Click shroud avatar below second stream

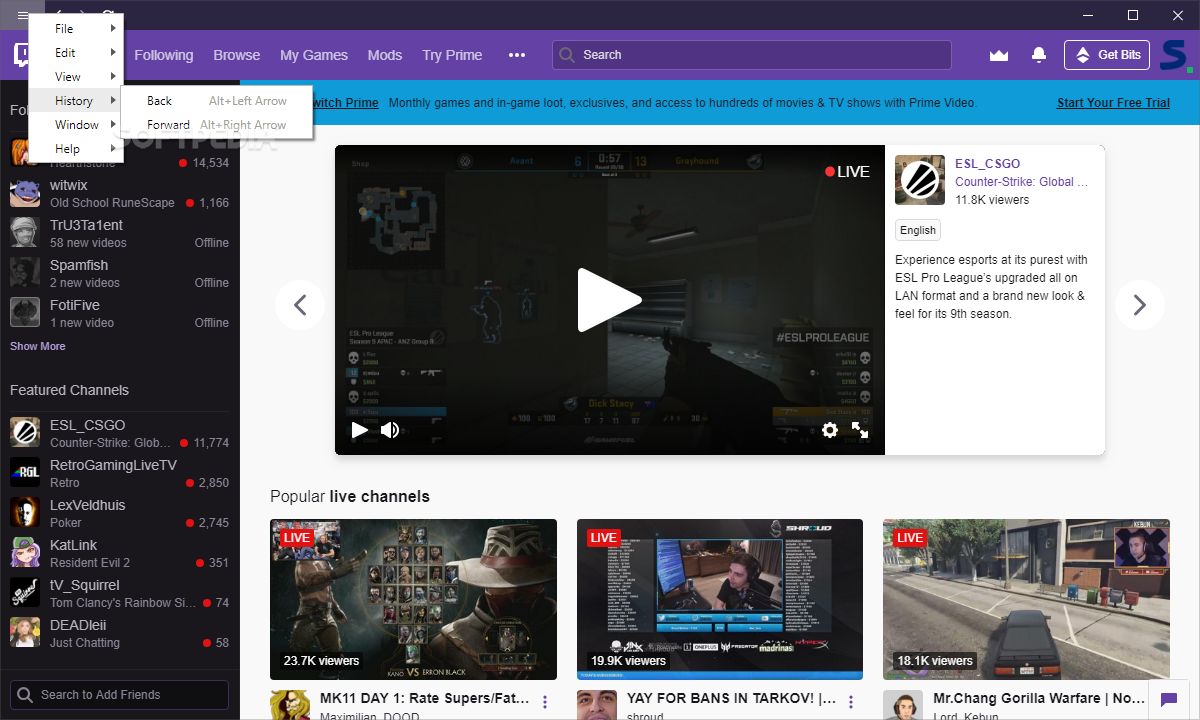[597, 705]
